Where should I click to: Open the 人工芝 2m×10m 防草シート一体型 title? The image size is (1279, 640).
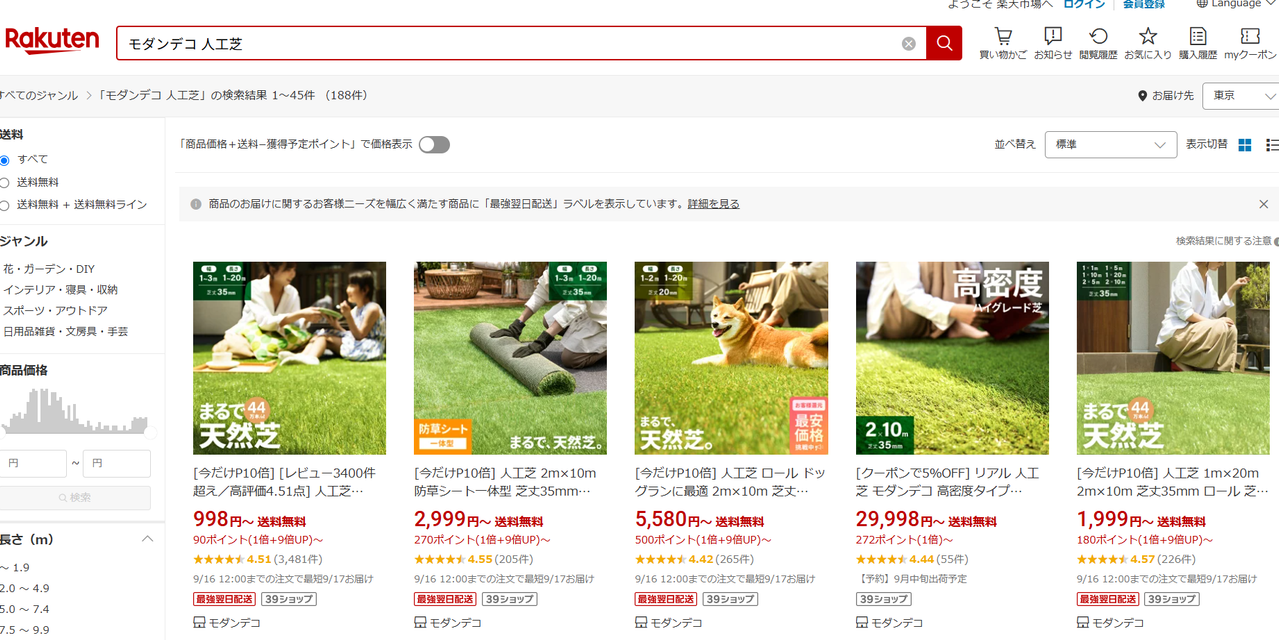coord(506,482)
